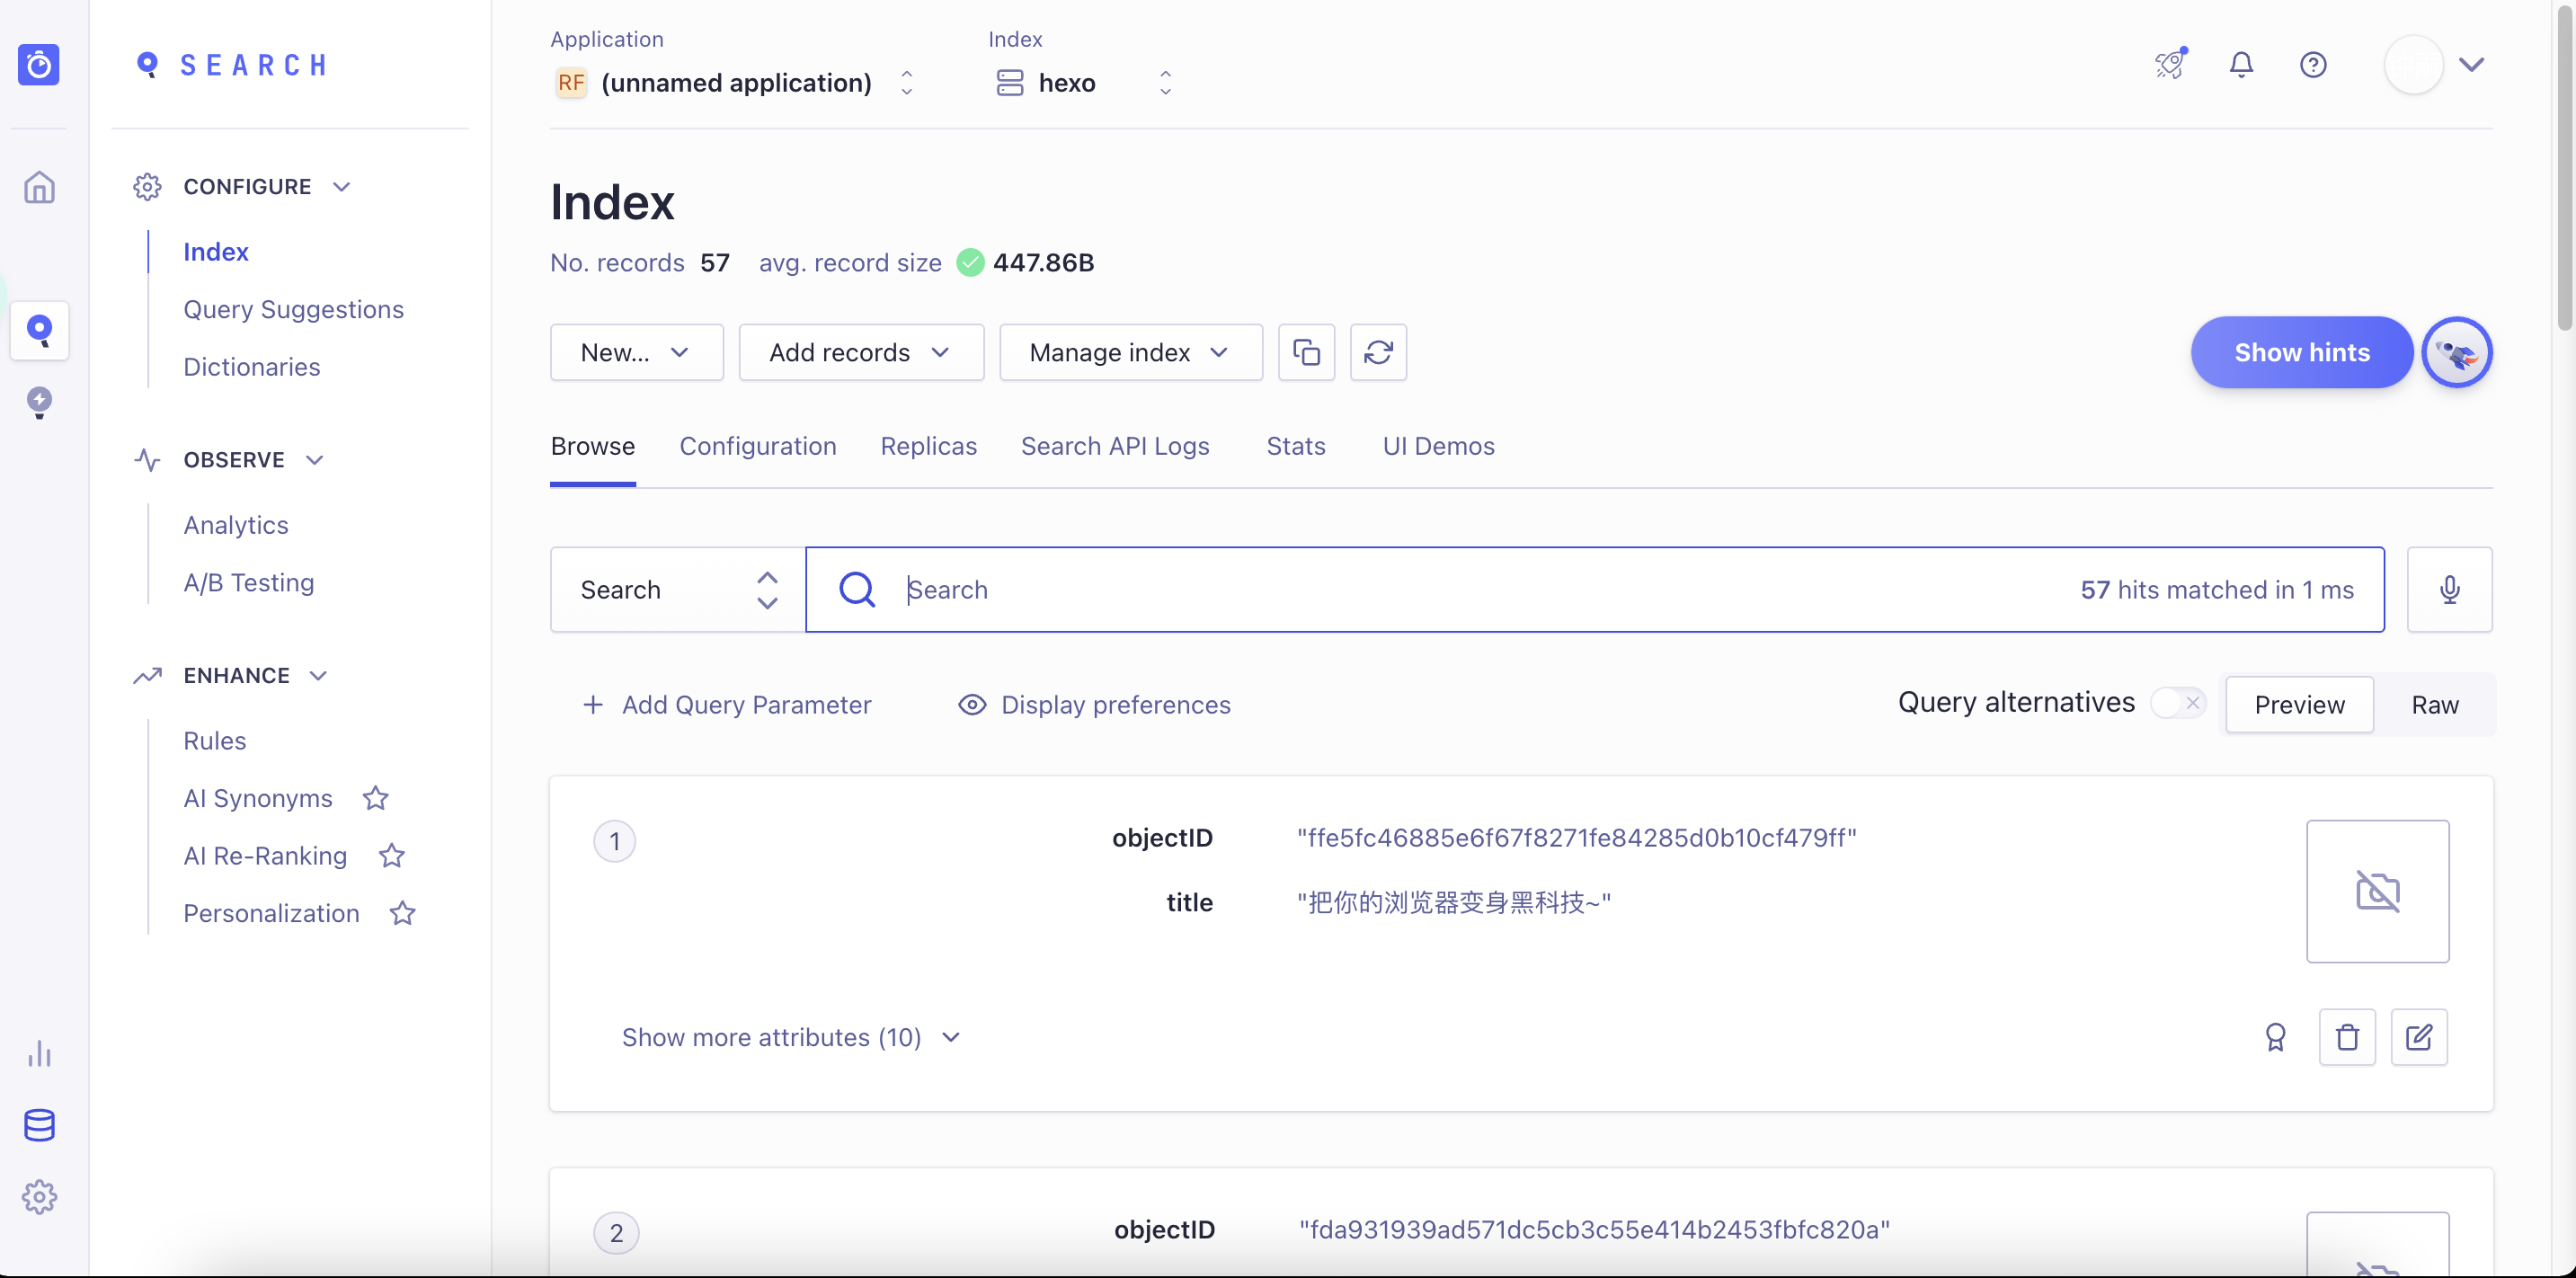Click the Show hints button
This screenshot has width=2576, height=1278.
point(2302,352)
